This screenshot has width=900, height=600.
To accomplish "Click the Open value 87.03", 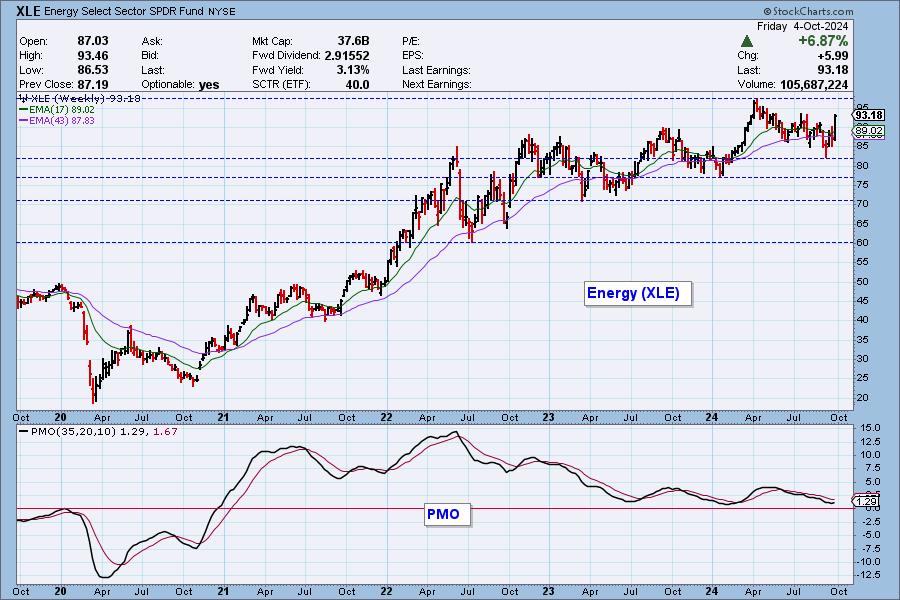I will point(93,41).
